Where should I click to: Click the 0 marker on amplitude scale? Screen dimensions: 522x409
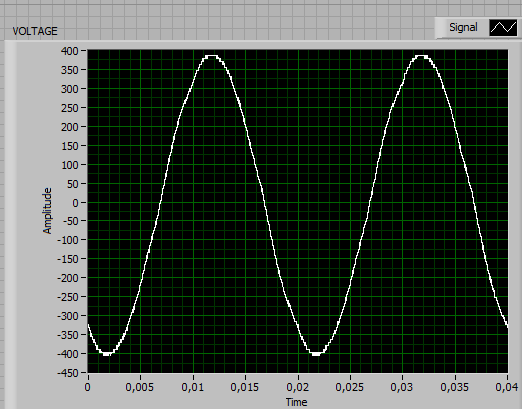pos(75,203)
